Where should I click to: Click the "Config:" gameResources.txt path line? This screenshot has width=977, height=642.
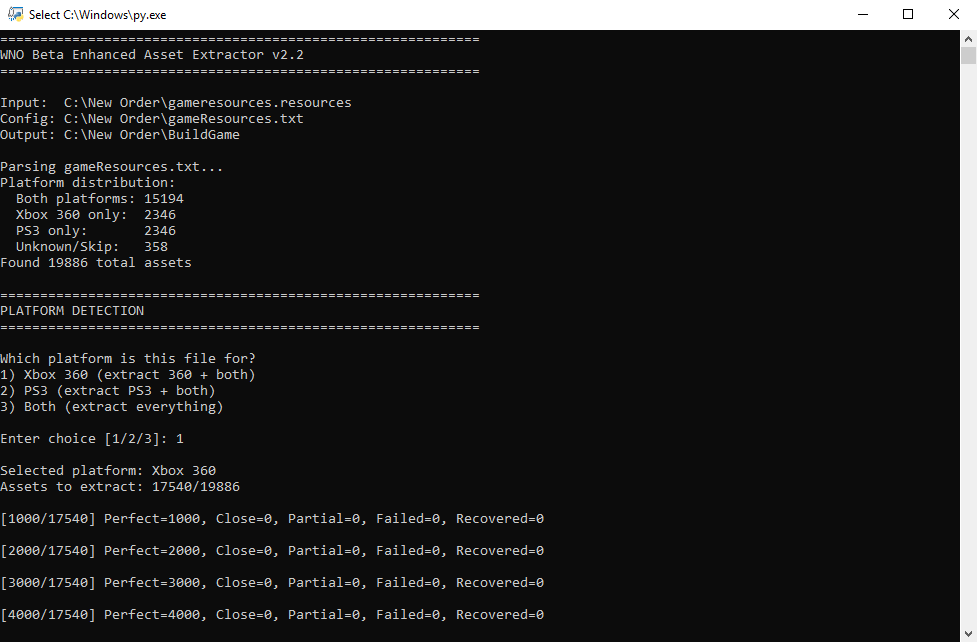coord(152,119)
